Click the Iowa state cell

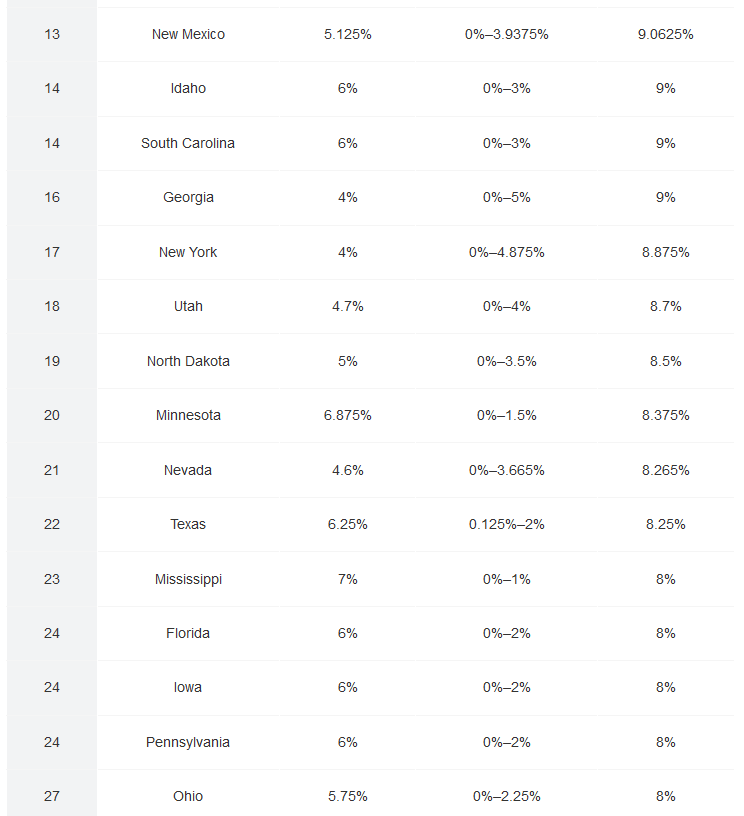point(188,687)
